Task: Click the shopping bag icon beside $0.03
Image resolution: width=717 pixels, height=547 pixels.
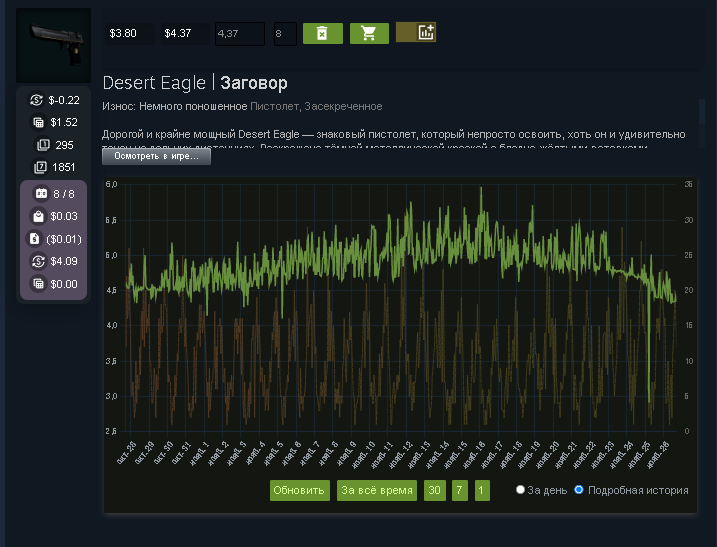Action: pyautogui.click(x=38, y=216)
